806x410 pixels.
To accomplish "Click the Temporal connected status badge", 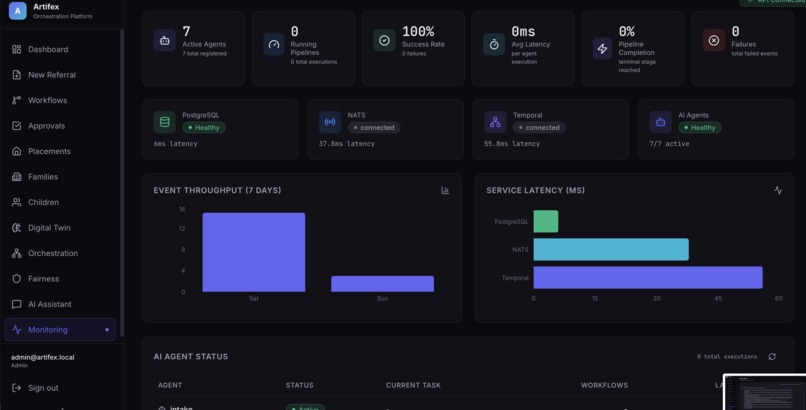I will 539,127.
